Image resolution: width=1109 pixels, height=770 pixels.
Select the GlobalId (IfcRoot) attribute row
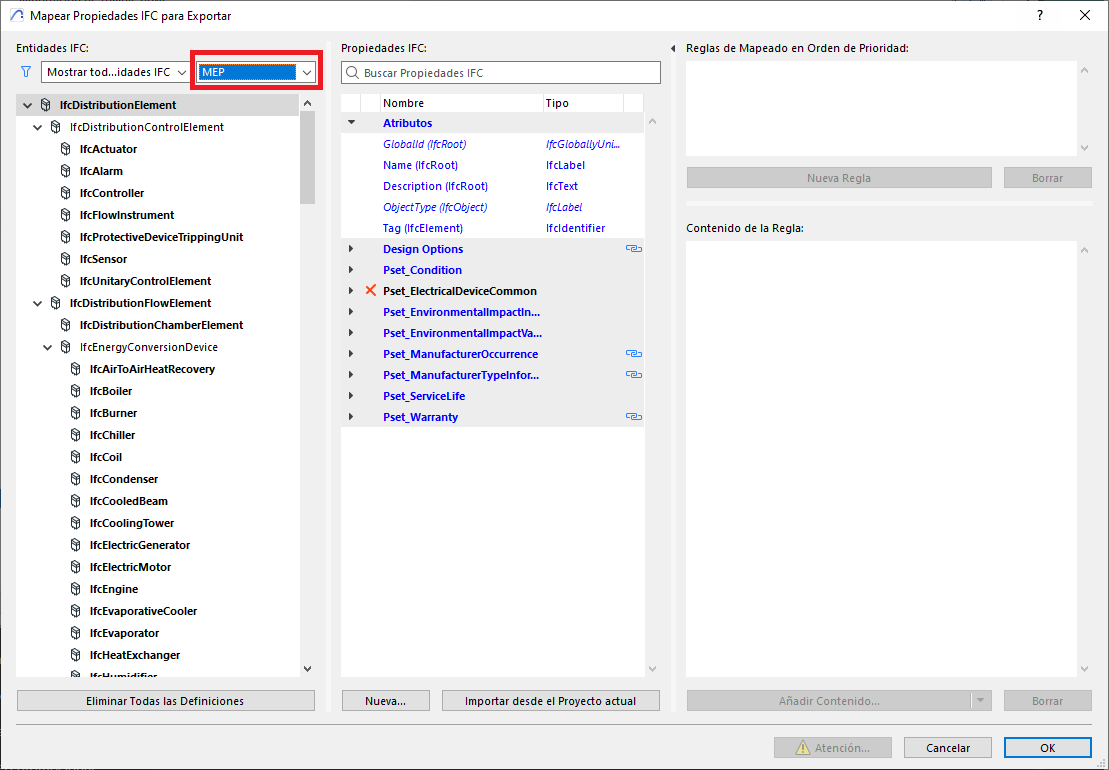click(x=424, y=144)
